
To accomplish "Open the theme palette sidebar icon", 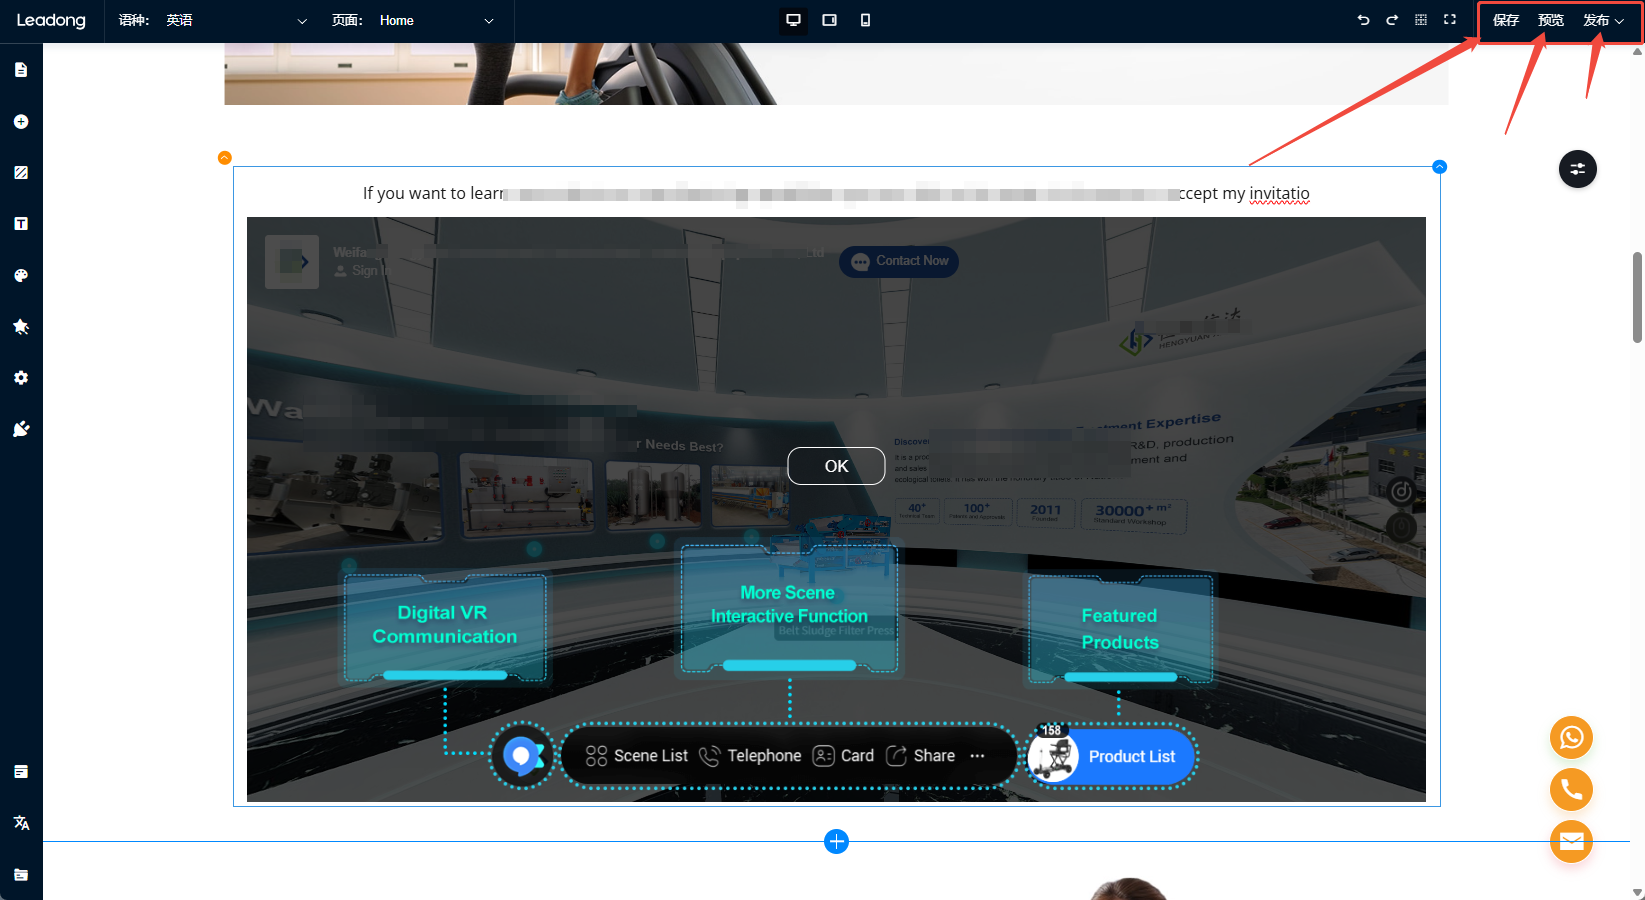I will [x=21, y=275].
